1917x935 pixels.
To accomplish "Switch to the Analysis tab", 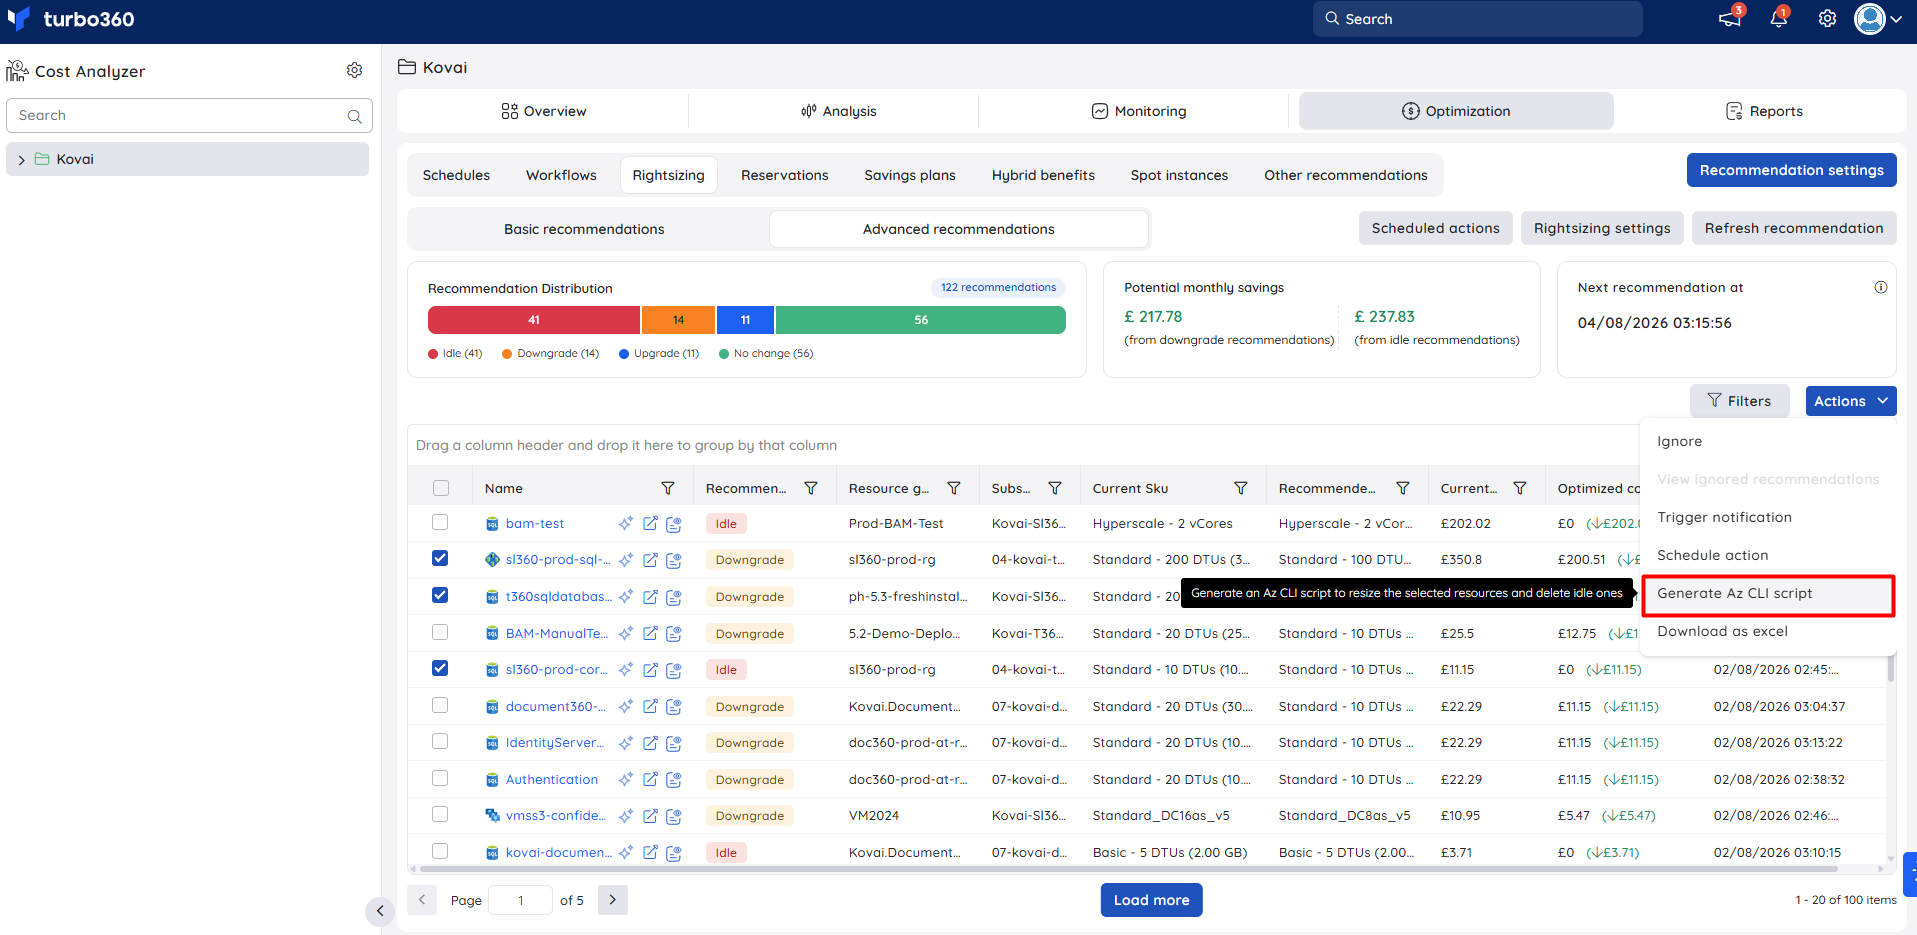I will (x=838, y=111).
